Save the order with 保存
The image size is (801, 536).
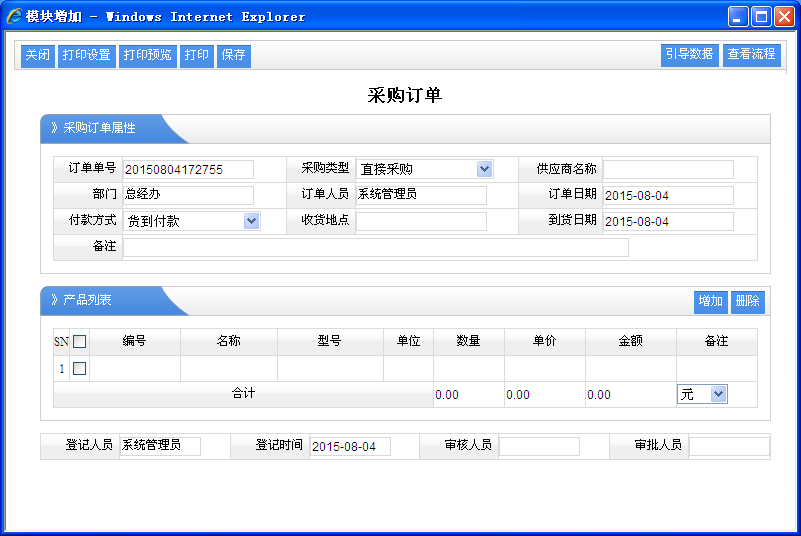click(x=234, y=55)
